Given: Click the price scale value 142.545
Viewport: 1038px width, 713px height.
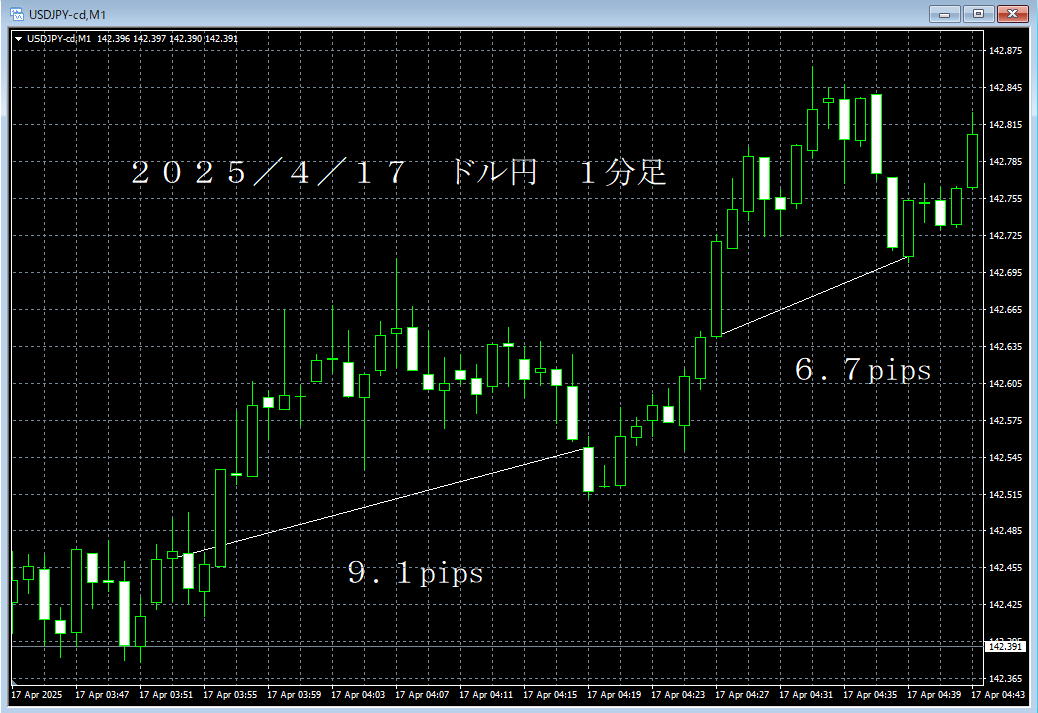Looking at the screenshot, I should (1005, 458).
